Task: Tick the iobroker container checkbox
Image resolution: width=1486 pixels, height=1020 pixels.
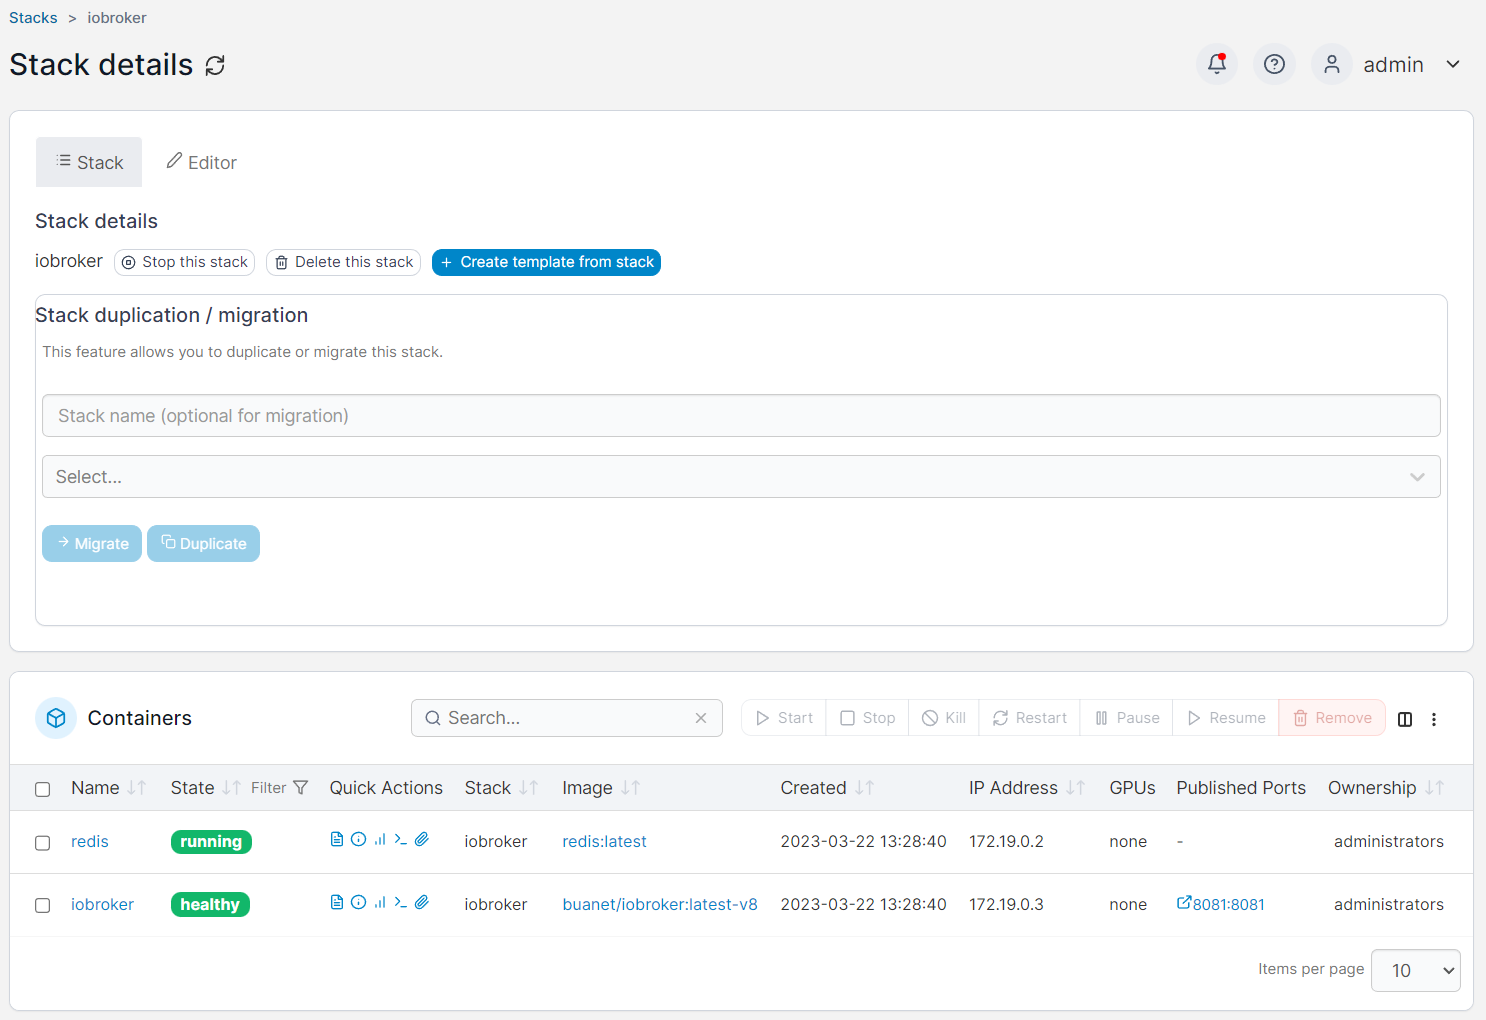Action: coord(43,905)
